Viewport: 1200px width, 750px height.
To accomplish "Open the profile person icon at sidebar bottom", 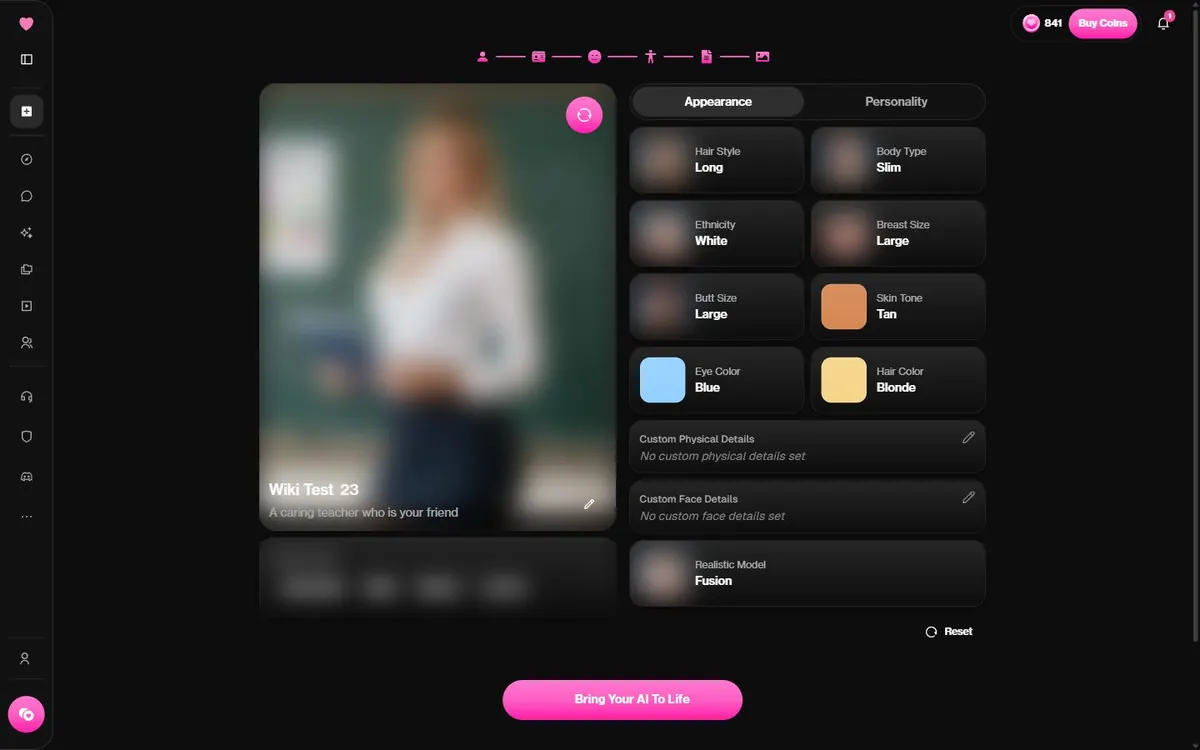I will pos(25,659).
